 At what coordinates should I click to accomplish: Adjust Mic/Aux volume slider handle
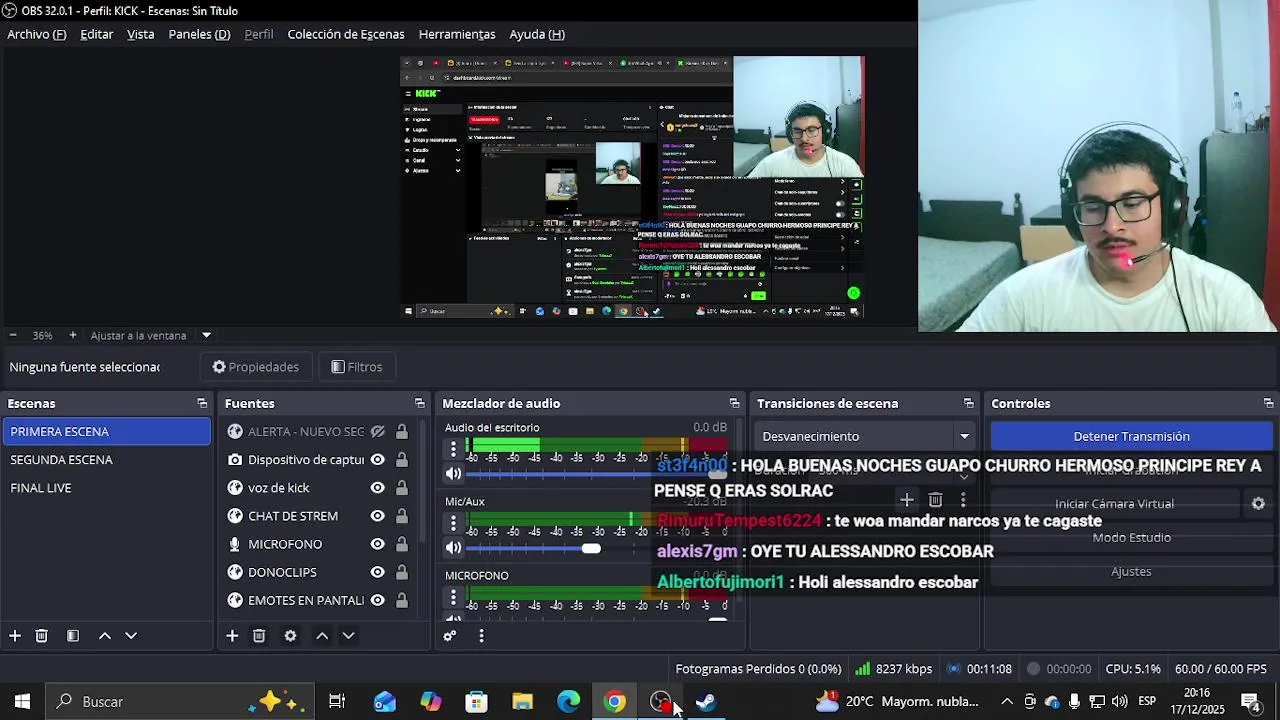pos(591,548)
